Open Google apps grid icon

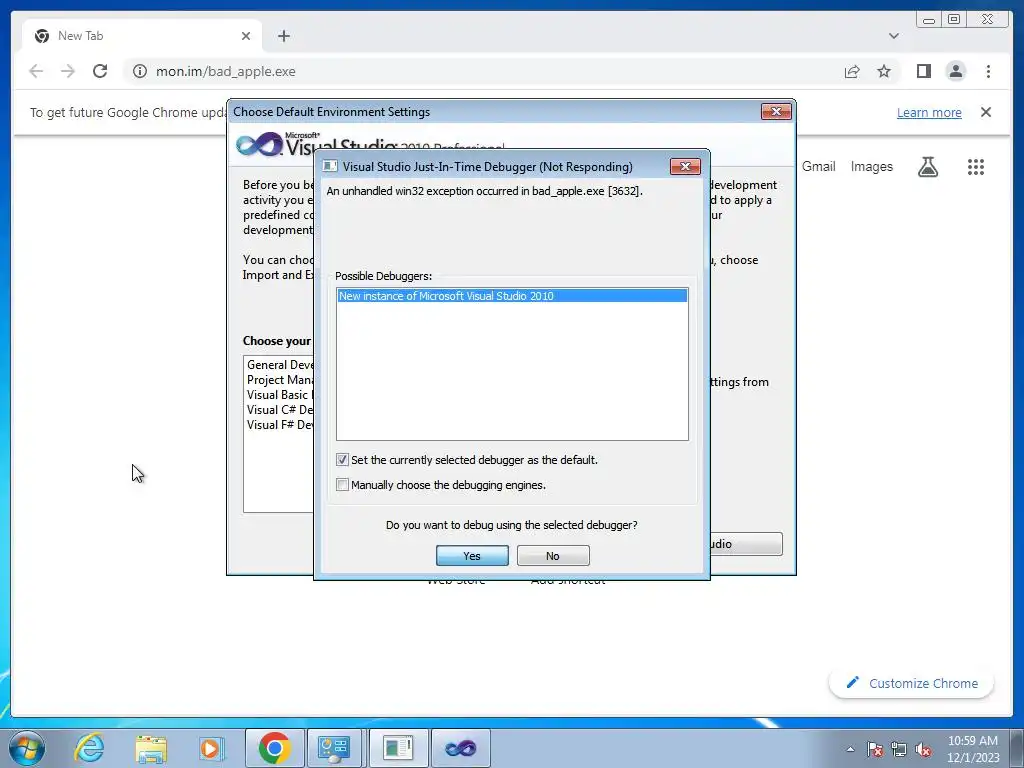click(x=976, y=167)
